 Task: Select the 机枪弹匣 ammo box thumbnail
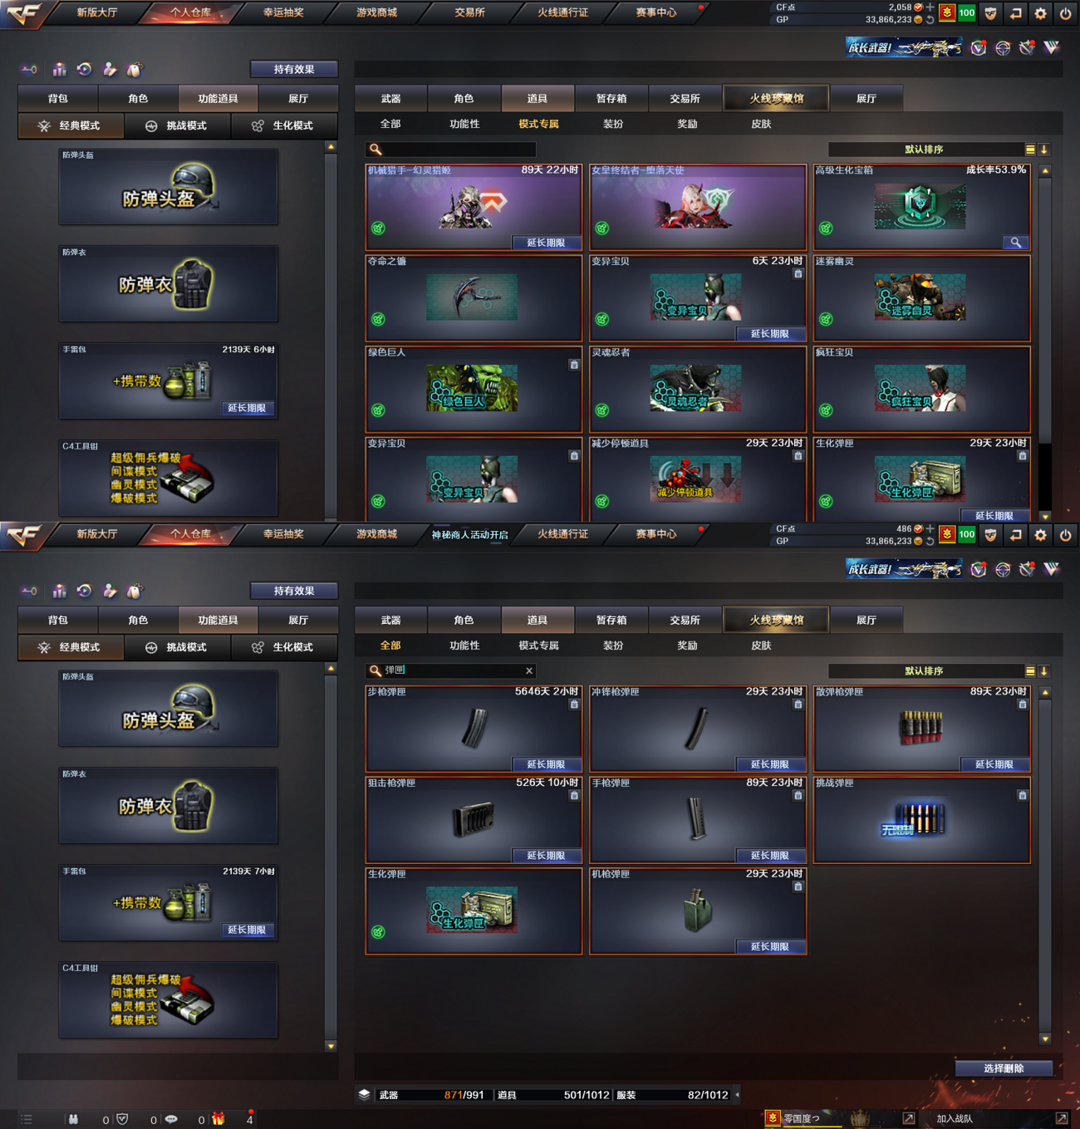point(697,912)
